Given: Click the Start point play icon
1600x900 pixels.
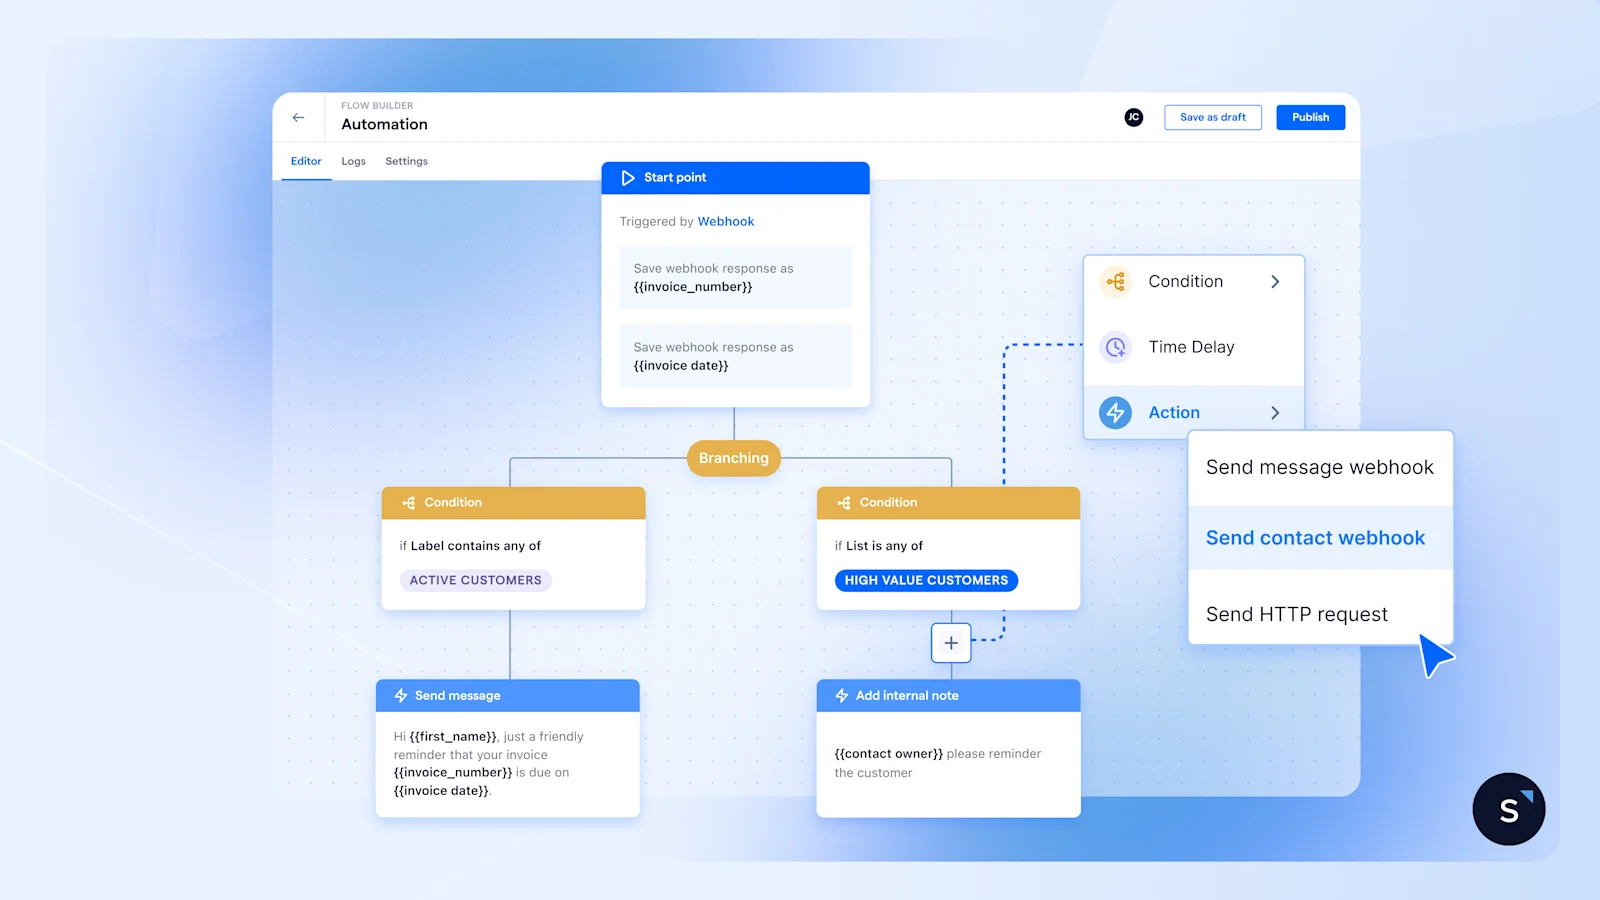Looking at the screenshot, I should coord(627,177).
